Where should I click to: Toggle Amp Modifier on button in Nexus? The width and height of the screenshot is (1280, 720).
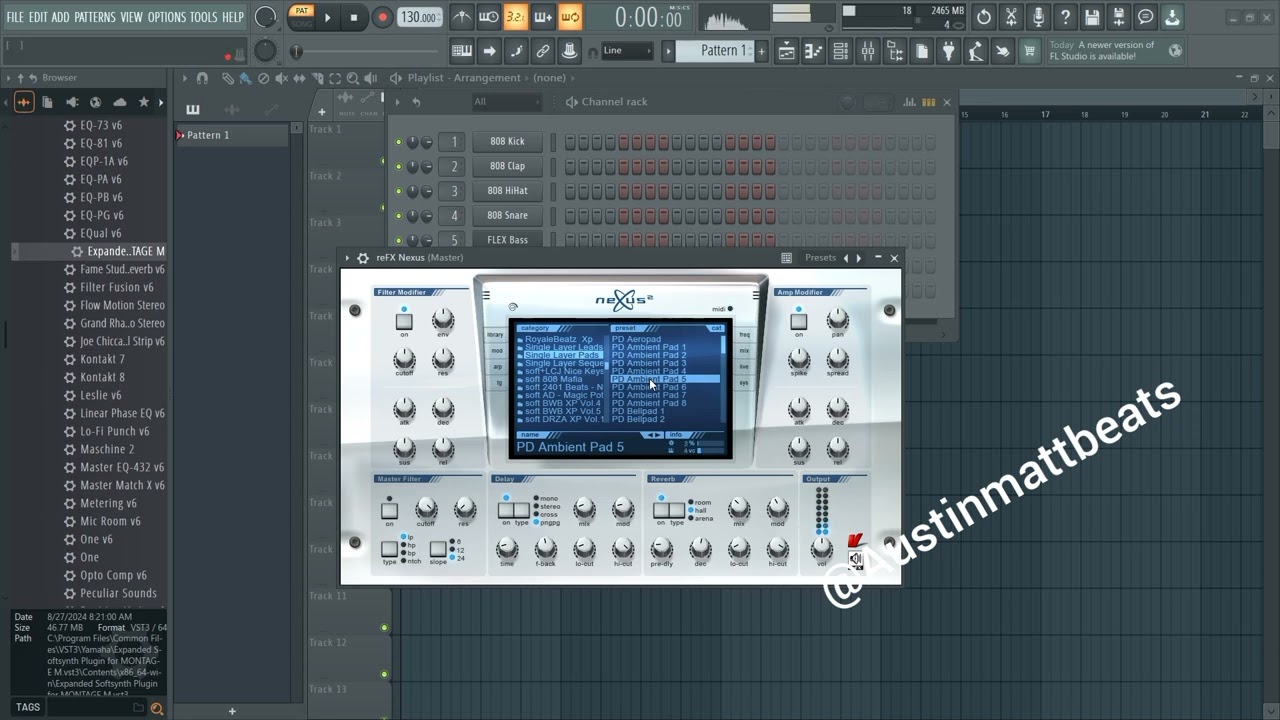(x=798, y=322)
